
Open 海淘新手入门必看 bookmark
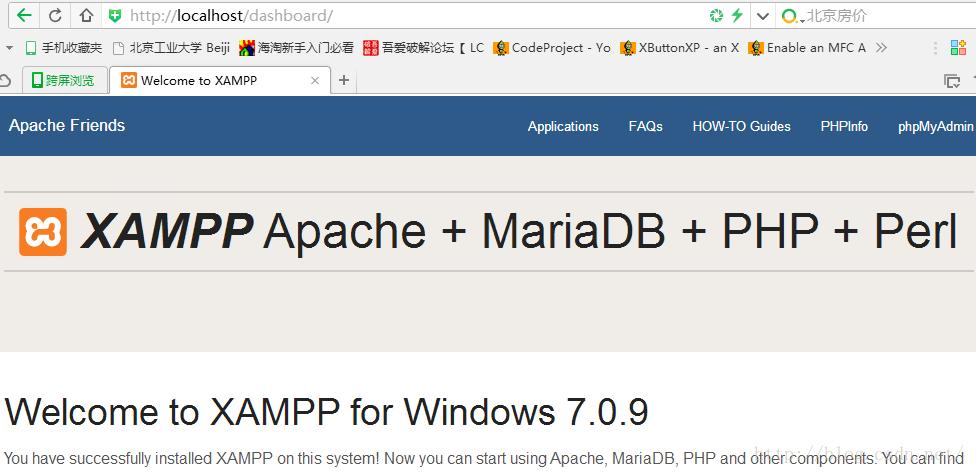(296, 47)
